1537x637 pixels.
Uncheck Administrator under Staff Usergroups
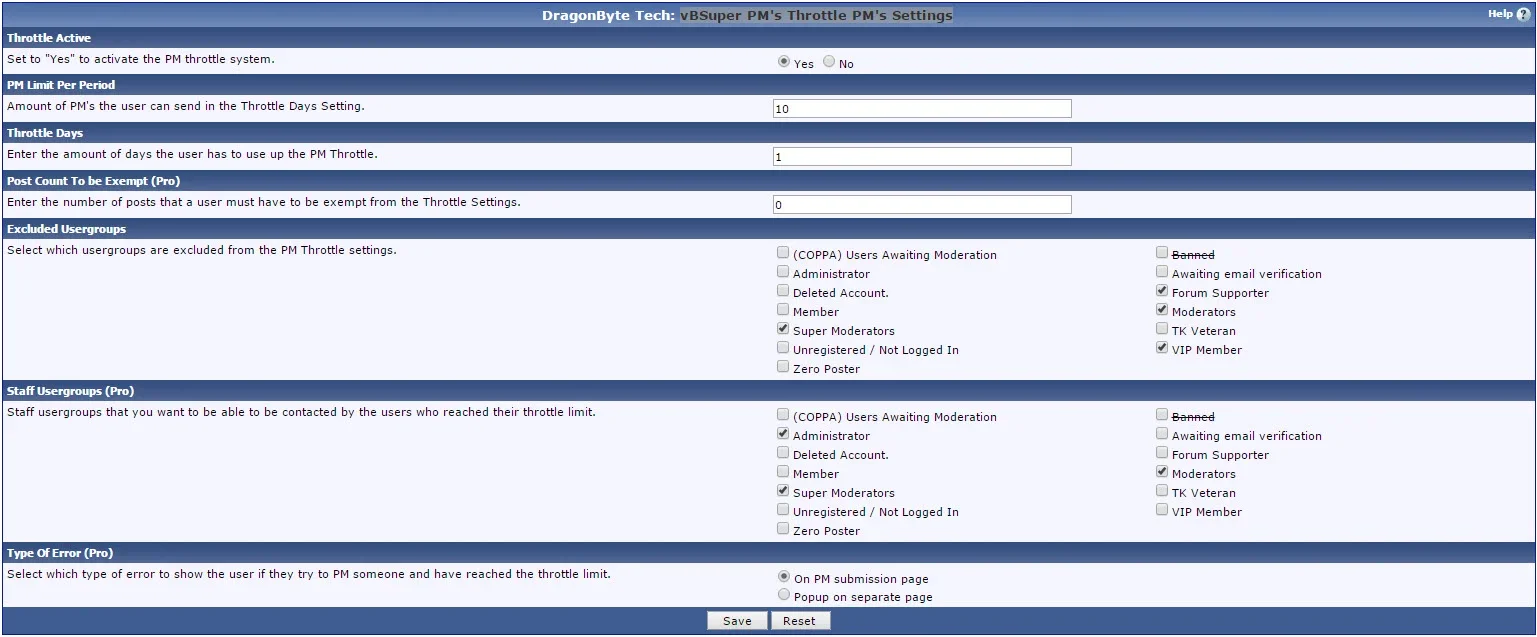[x=783, y=434]
